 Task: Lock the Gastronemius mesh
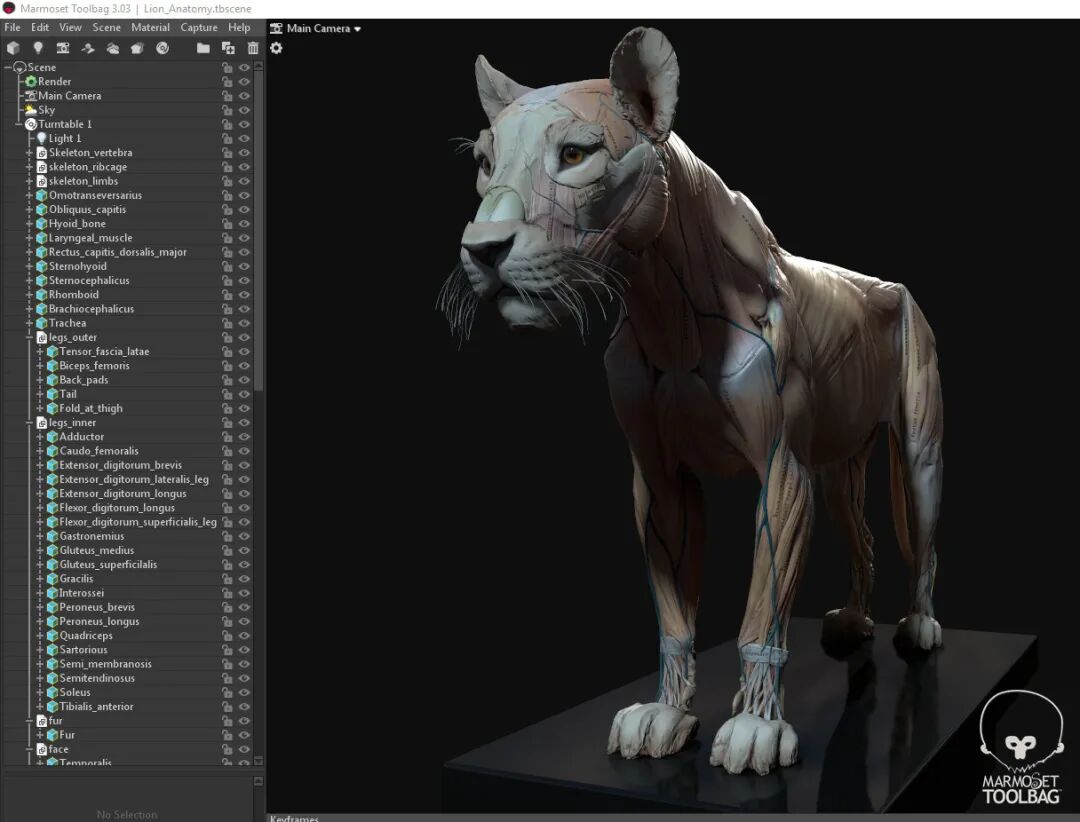pyautogui.click(x=227, y=536)
